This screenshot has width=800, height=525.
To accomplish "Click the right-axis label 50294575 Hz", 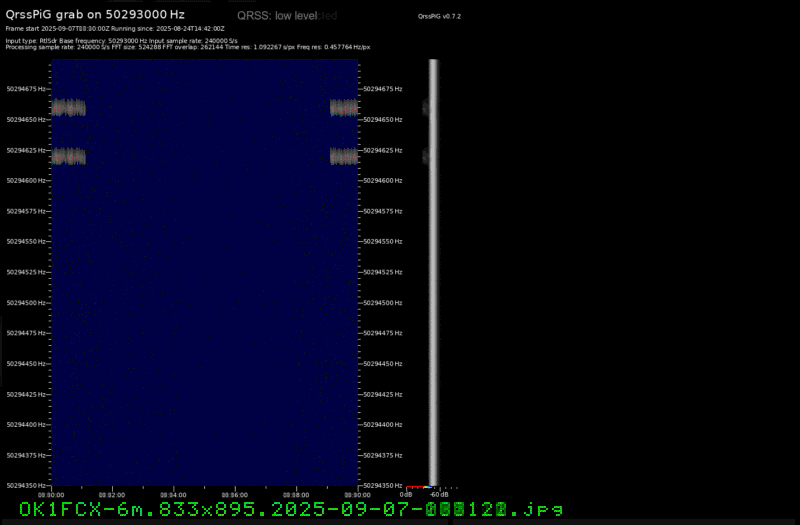I will coord(383,211).
